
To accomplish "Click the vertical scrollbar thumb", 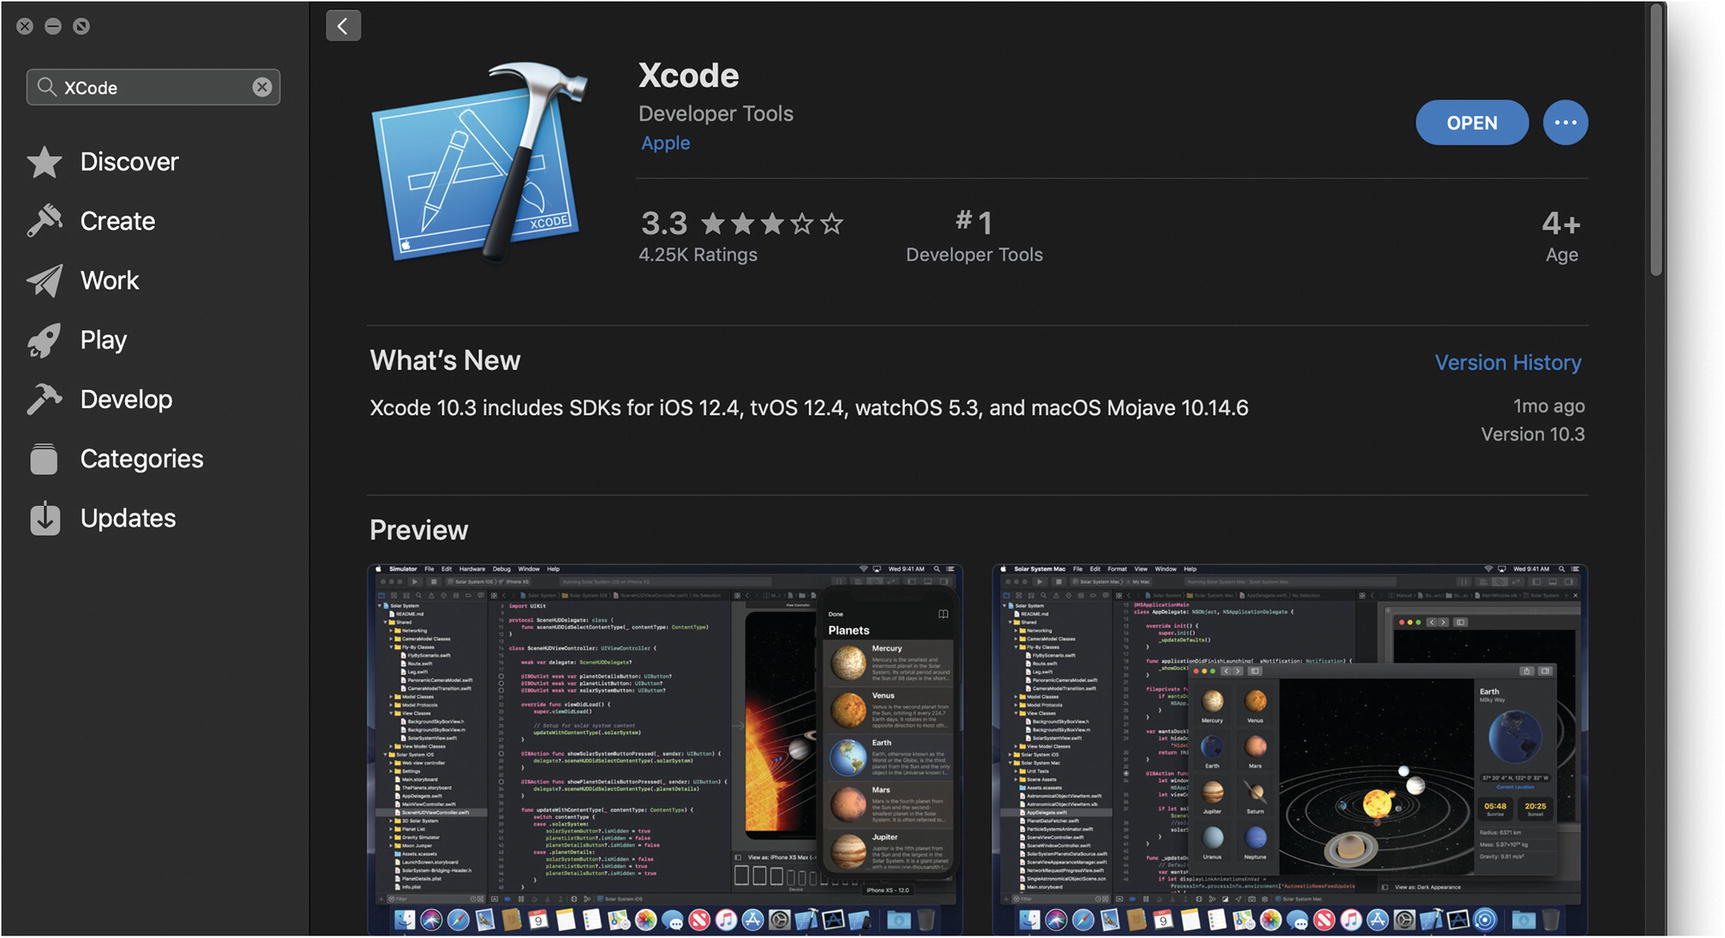I will point(1657,142).
